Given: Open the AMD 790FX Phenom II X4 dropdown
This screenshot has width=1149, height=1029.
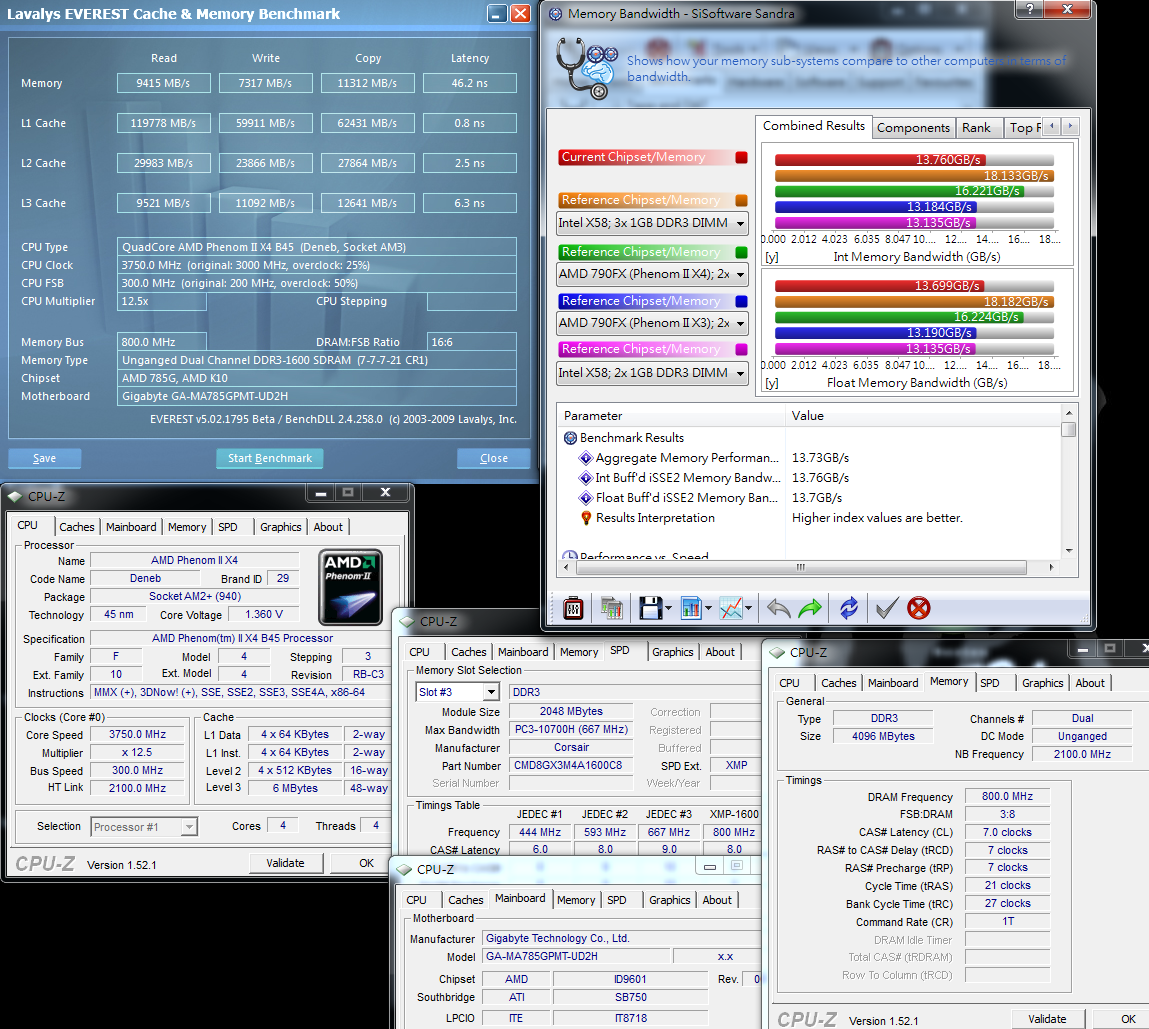Looking at the screenshot, I should [x=740, y=274].
